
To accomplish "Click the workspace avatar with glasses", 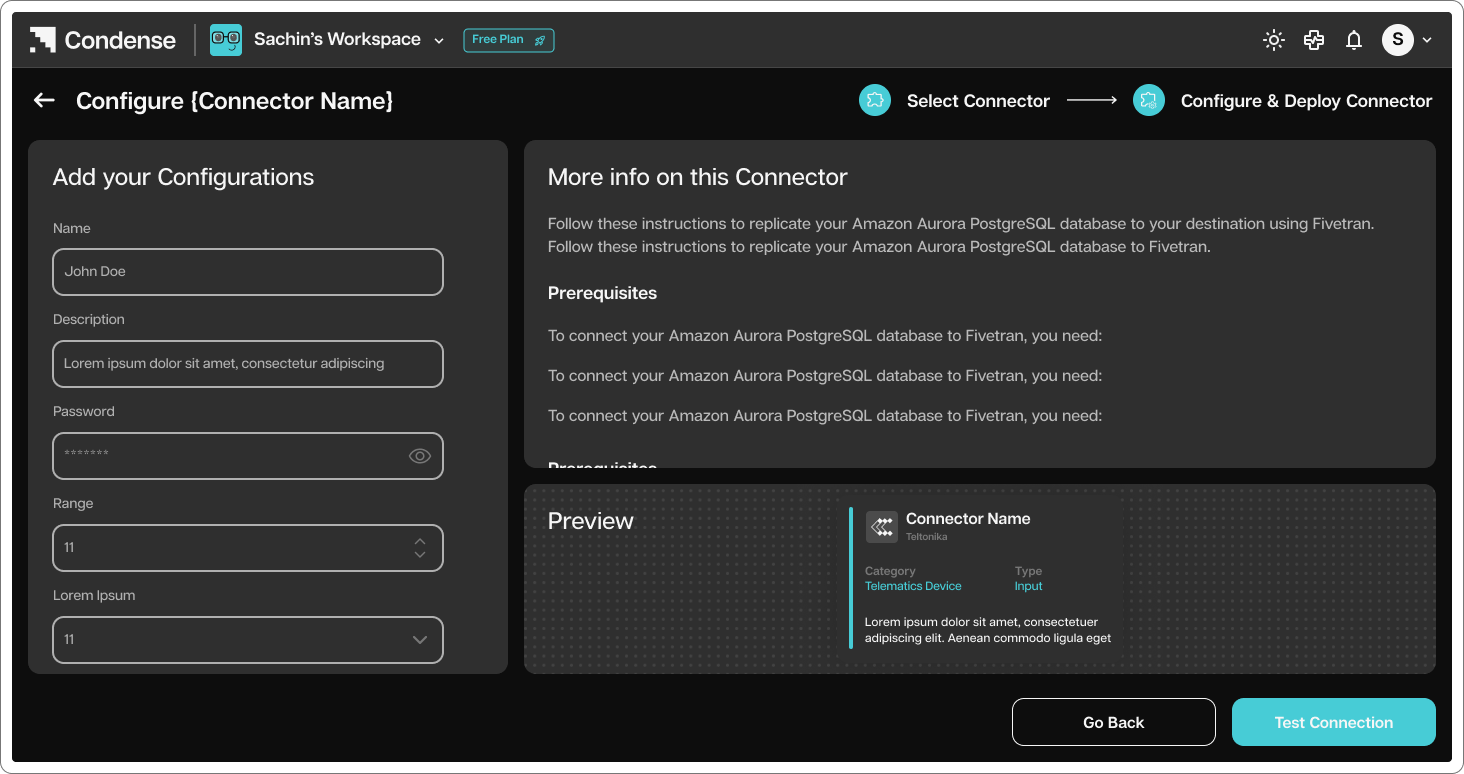I will [226, 40].
